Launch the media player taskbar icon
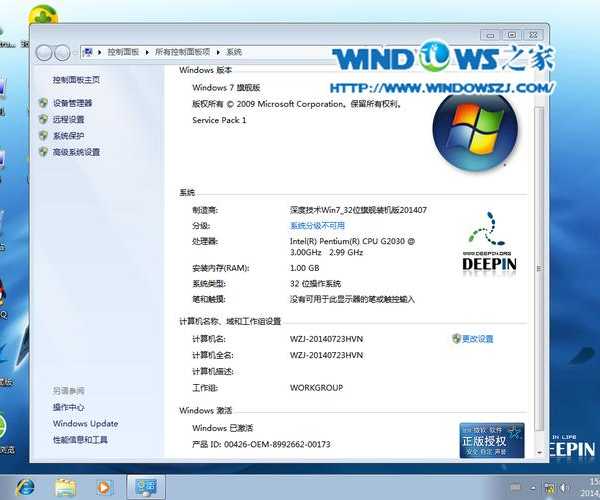 pyautogui.click(x=103, y=487)
